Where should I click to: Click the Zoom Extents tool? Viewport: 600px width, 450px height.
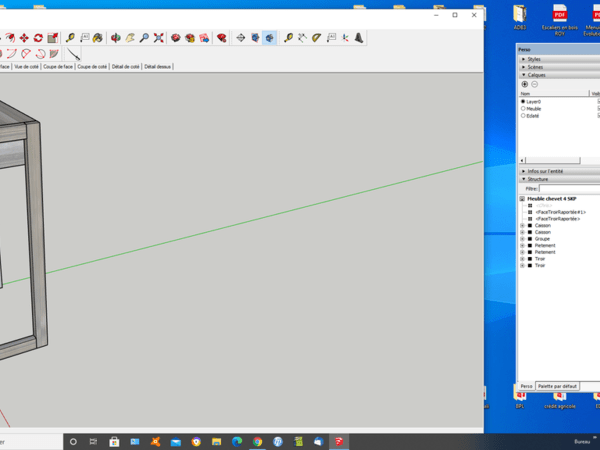point(159,38)
